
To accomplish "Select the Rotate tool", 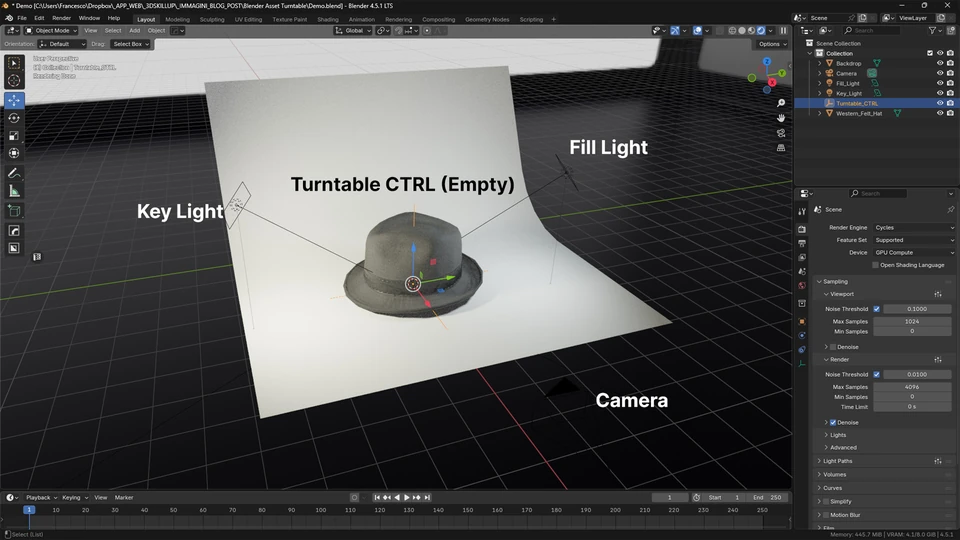I will (14, 118).
